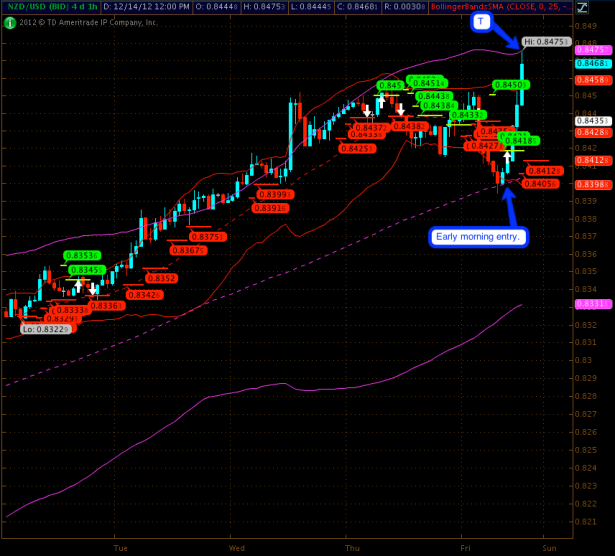Click the green 0.8353 signal label

[x=85, y=255]
